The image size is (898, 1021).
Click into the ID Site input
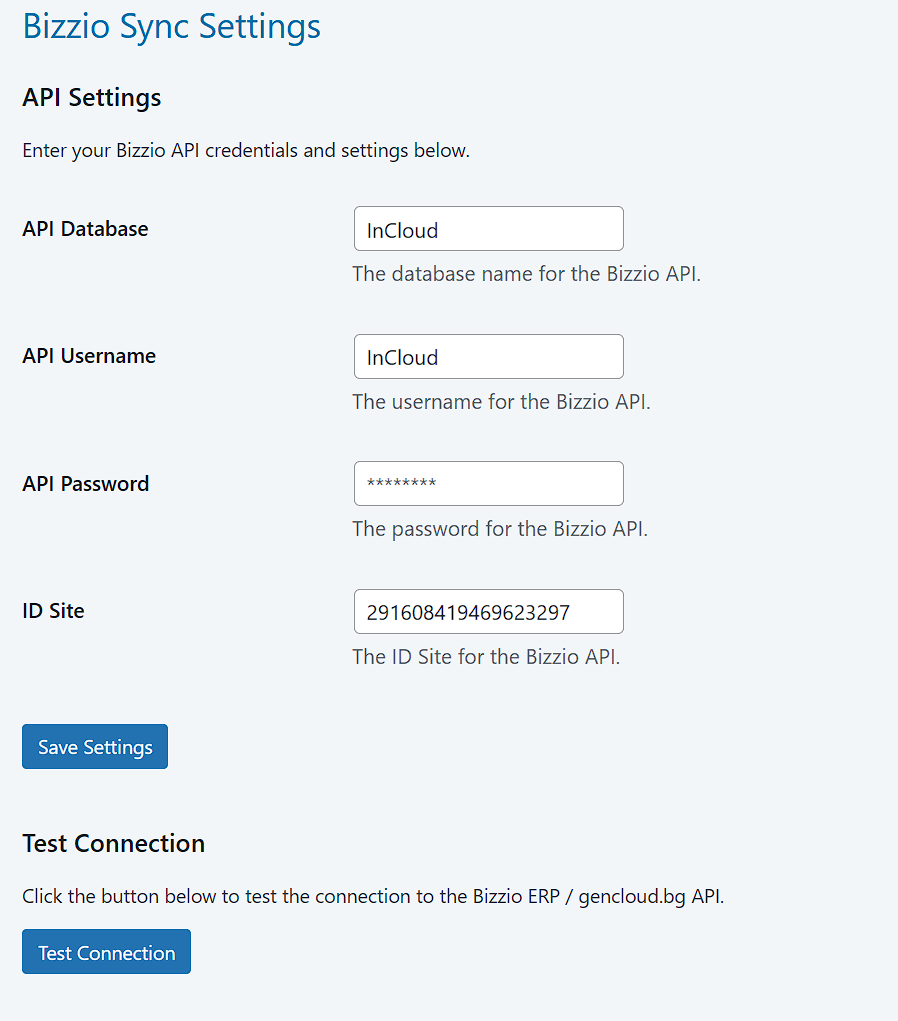coord(488,612)
